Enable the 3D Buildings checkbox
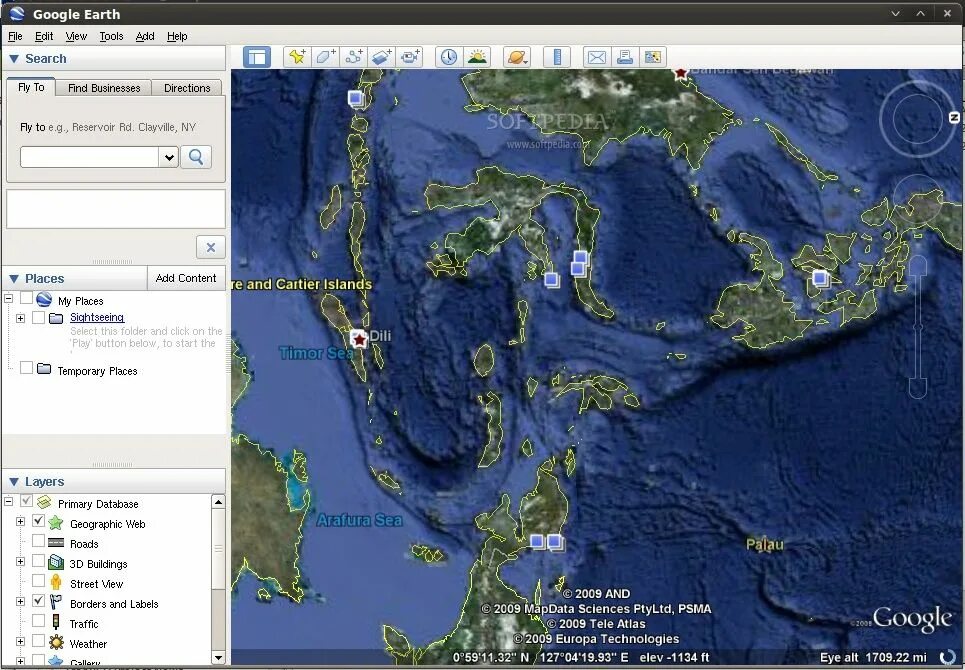The image size is (965, 670). click(x=38, y=561)
